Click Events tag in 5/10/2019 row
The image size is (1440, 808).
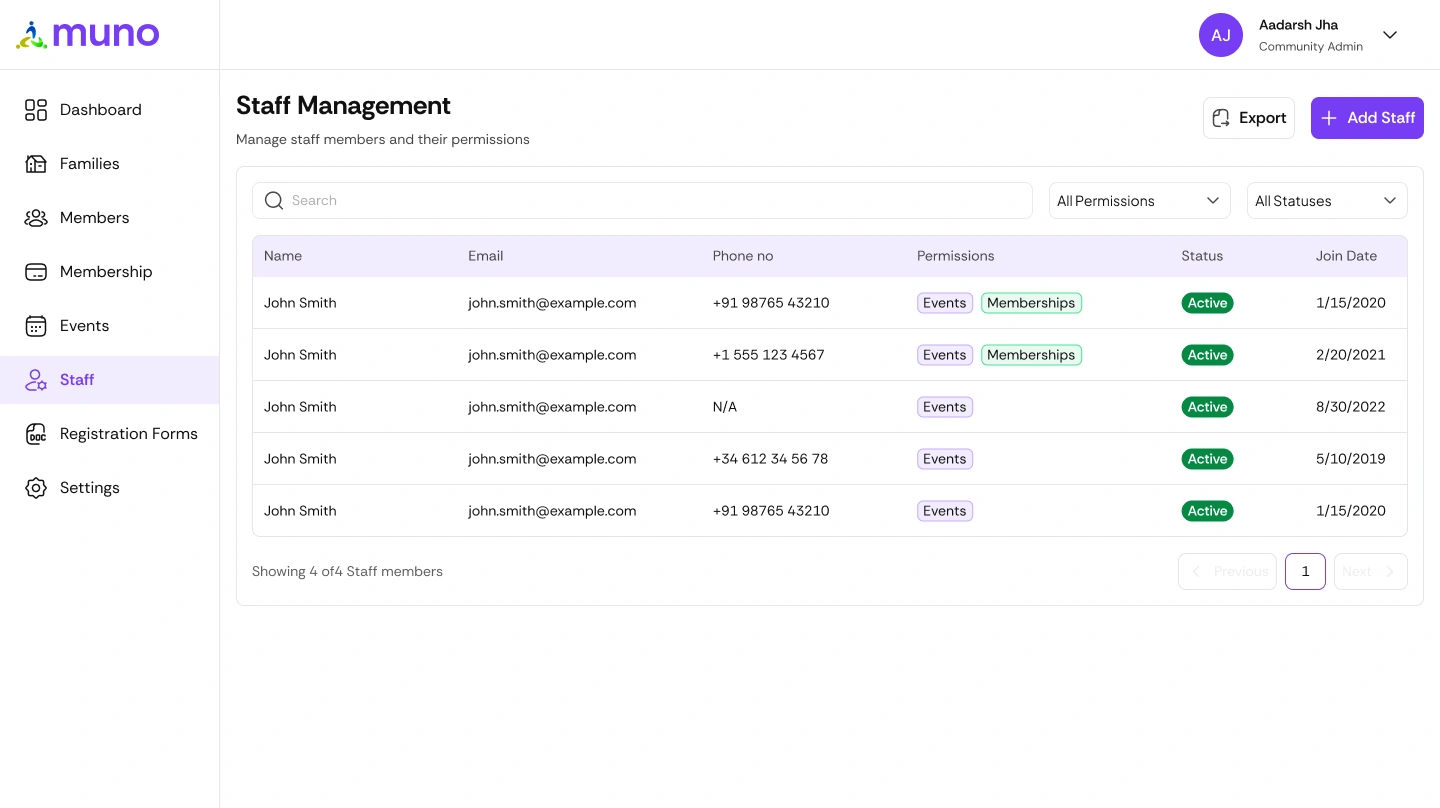point(945,459)
